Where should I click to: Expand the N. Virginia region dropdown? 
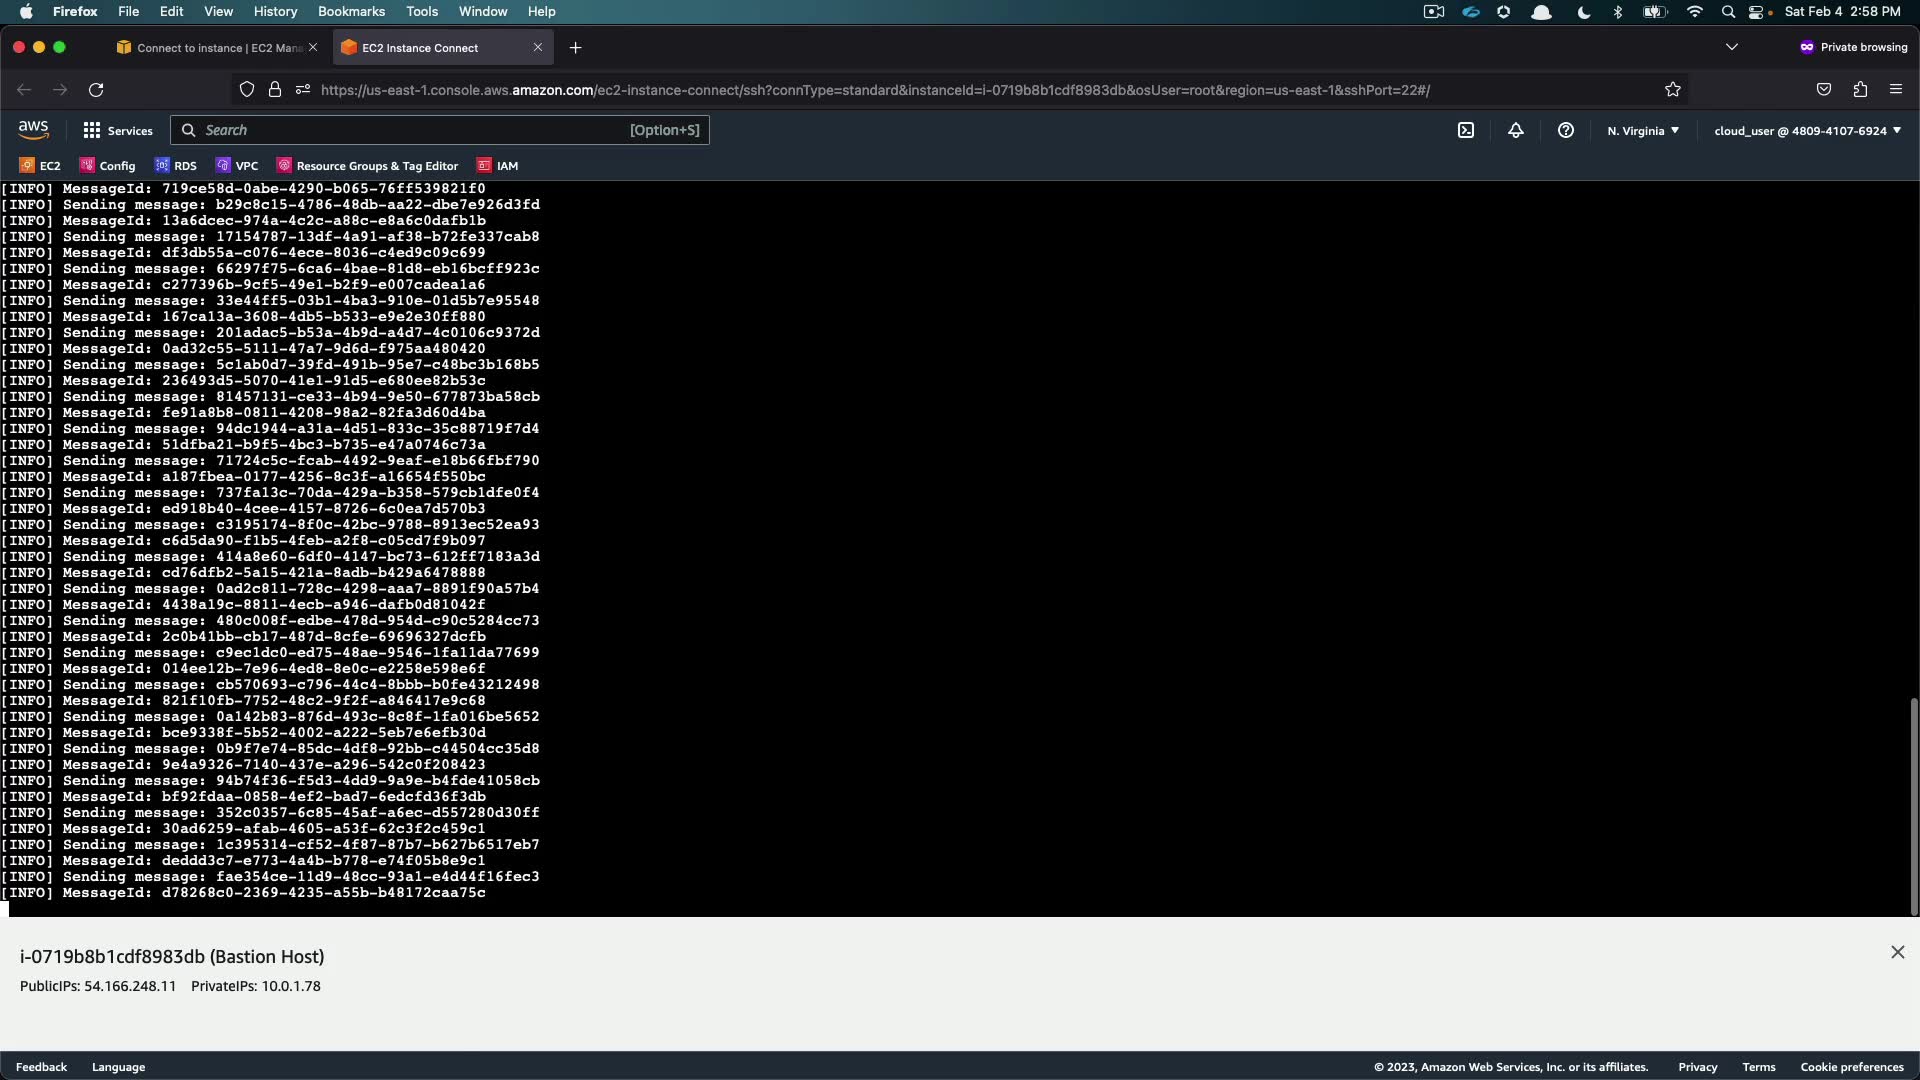pyautogui.click(x=1642, y=131)
